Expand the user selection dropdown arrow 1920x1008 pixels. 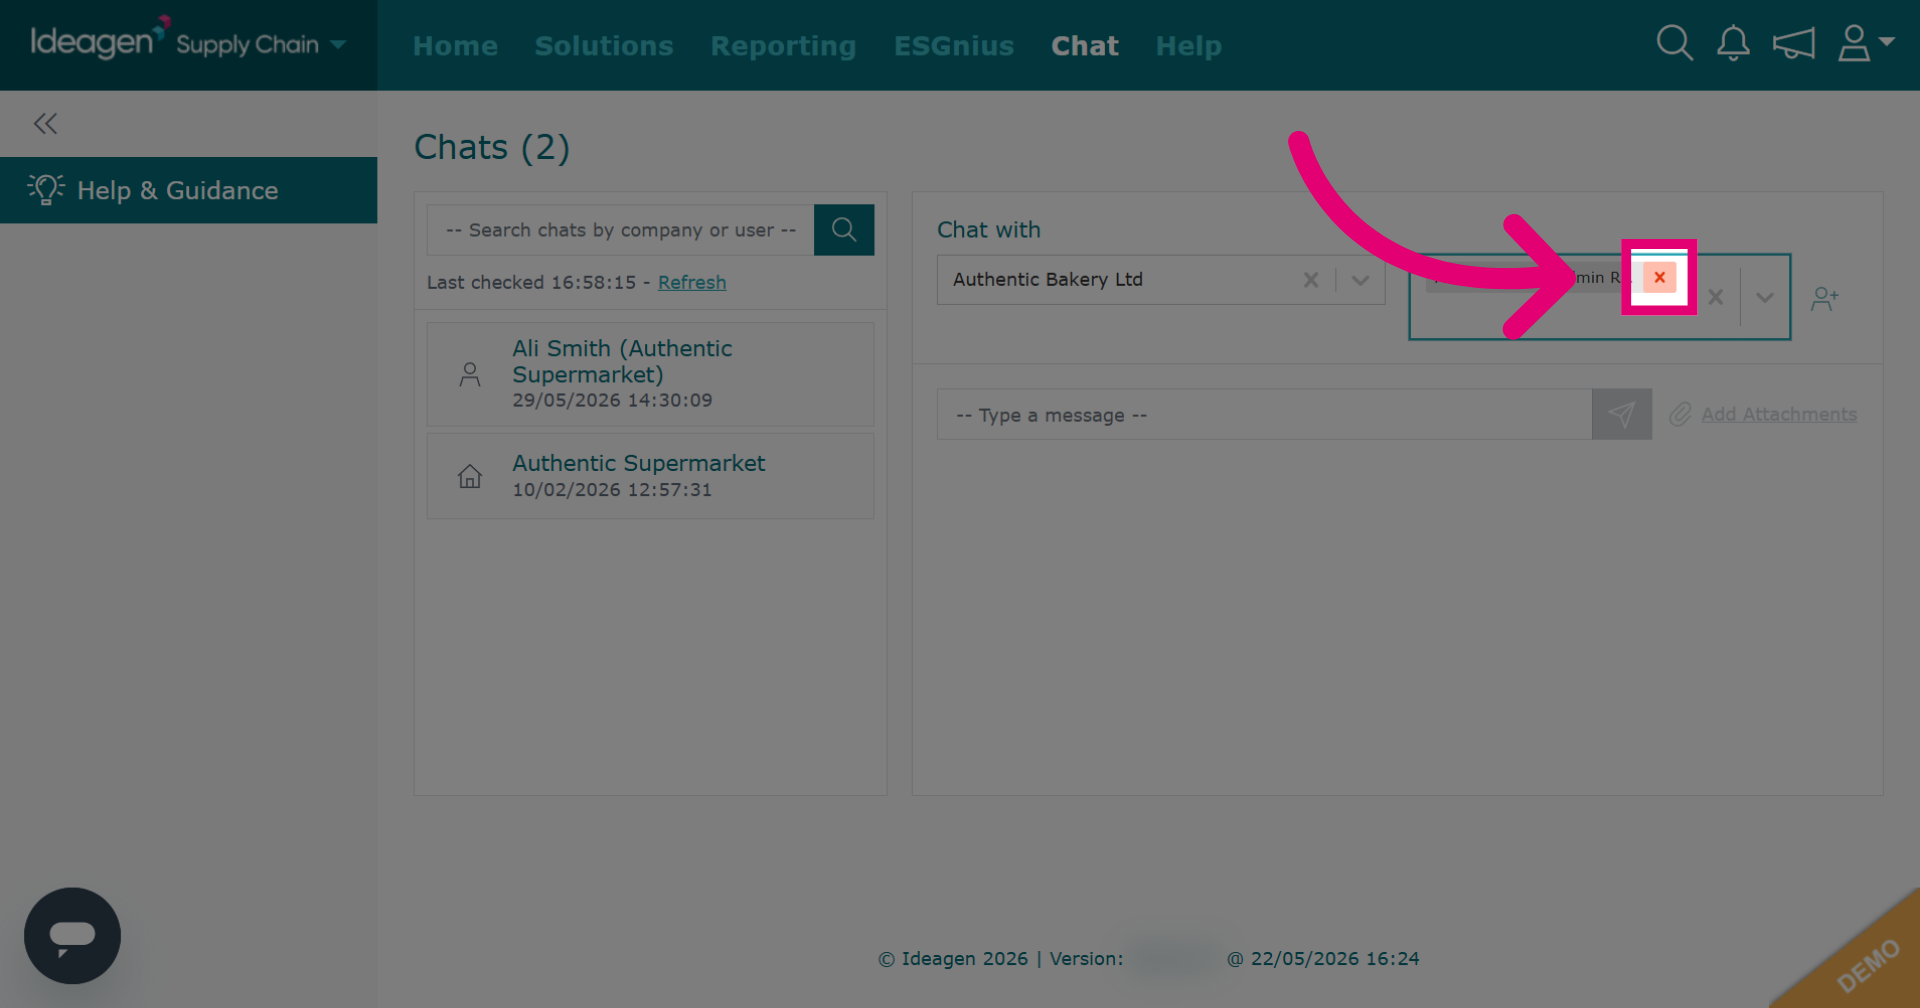pyautogui.click(x=1765, y=297)
